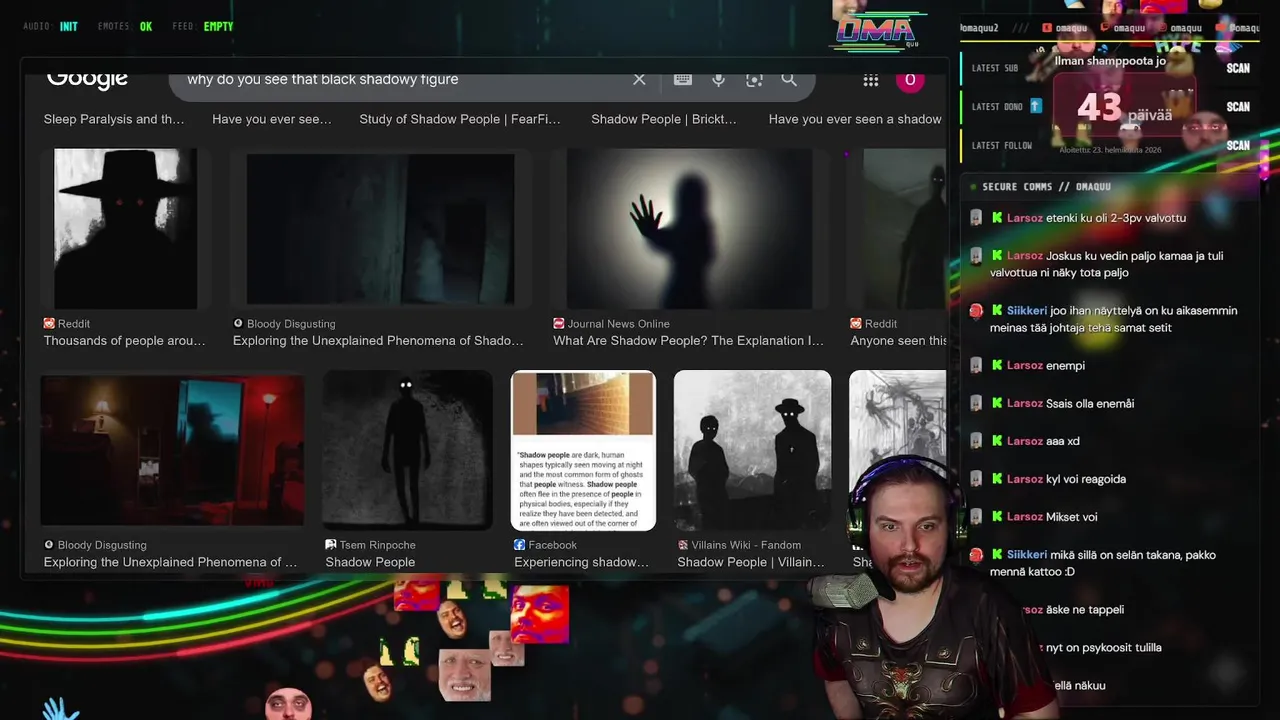Select the 'Have you ever see...' suggestion
1280x720 pixels.
[x=272, y=119]
